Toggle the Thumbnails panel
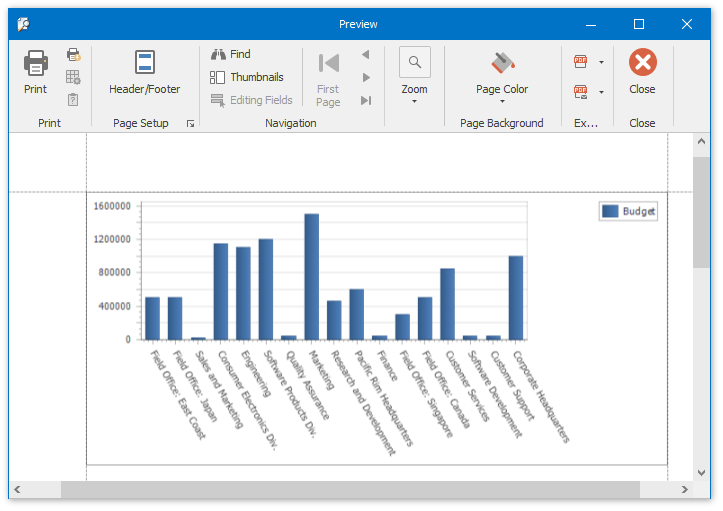This screenshot has height=511, width=723. 246,77
